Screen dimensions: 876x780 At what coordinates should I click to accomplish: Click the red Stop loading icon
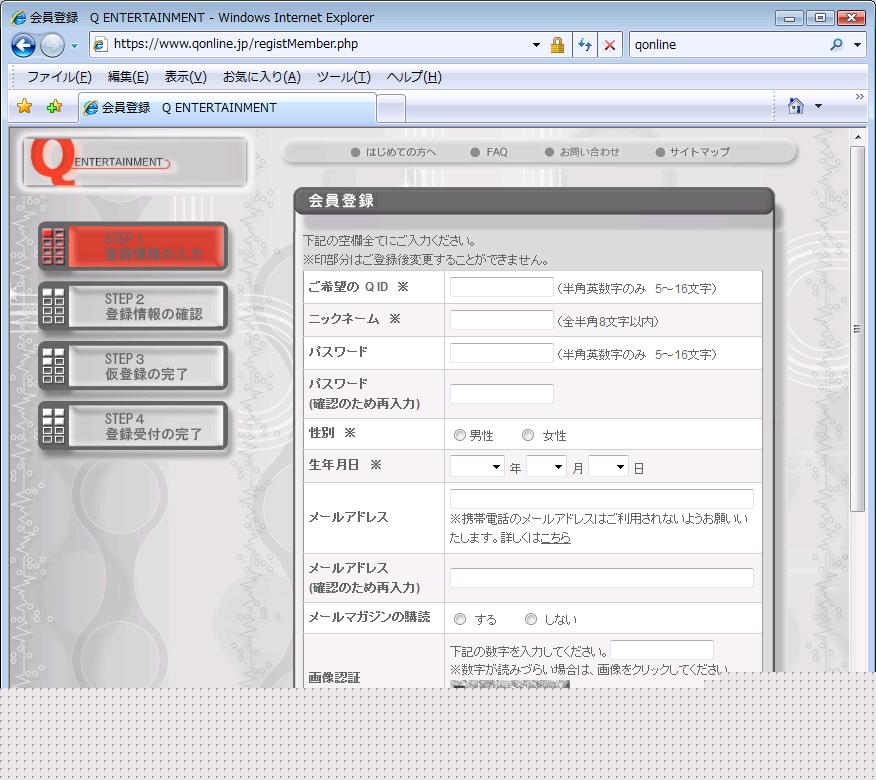pos(610,45)
